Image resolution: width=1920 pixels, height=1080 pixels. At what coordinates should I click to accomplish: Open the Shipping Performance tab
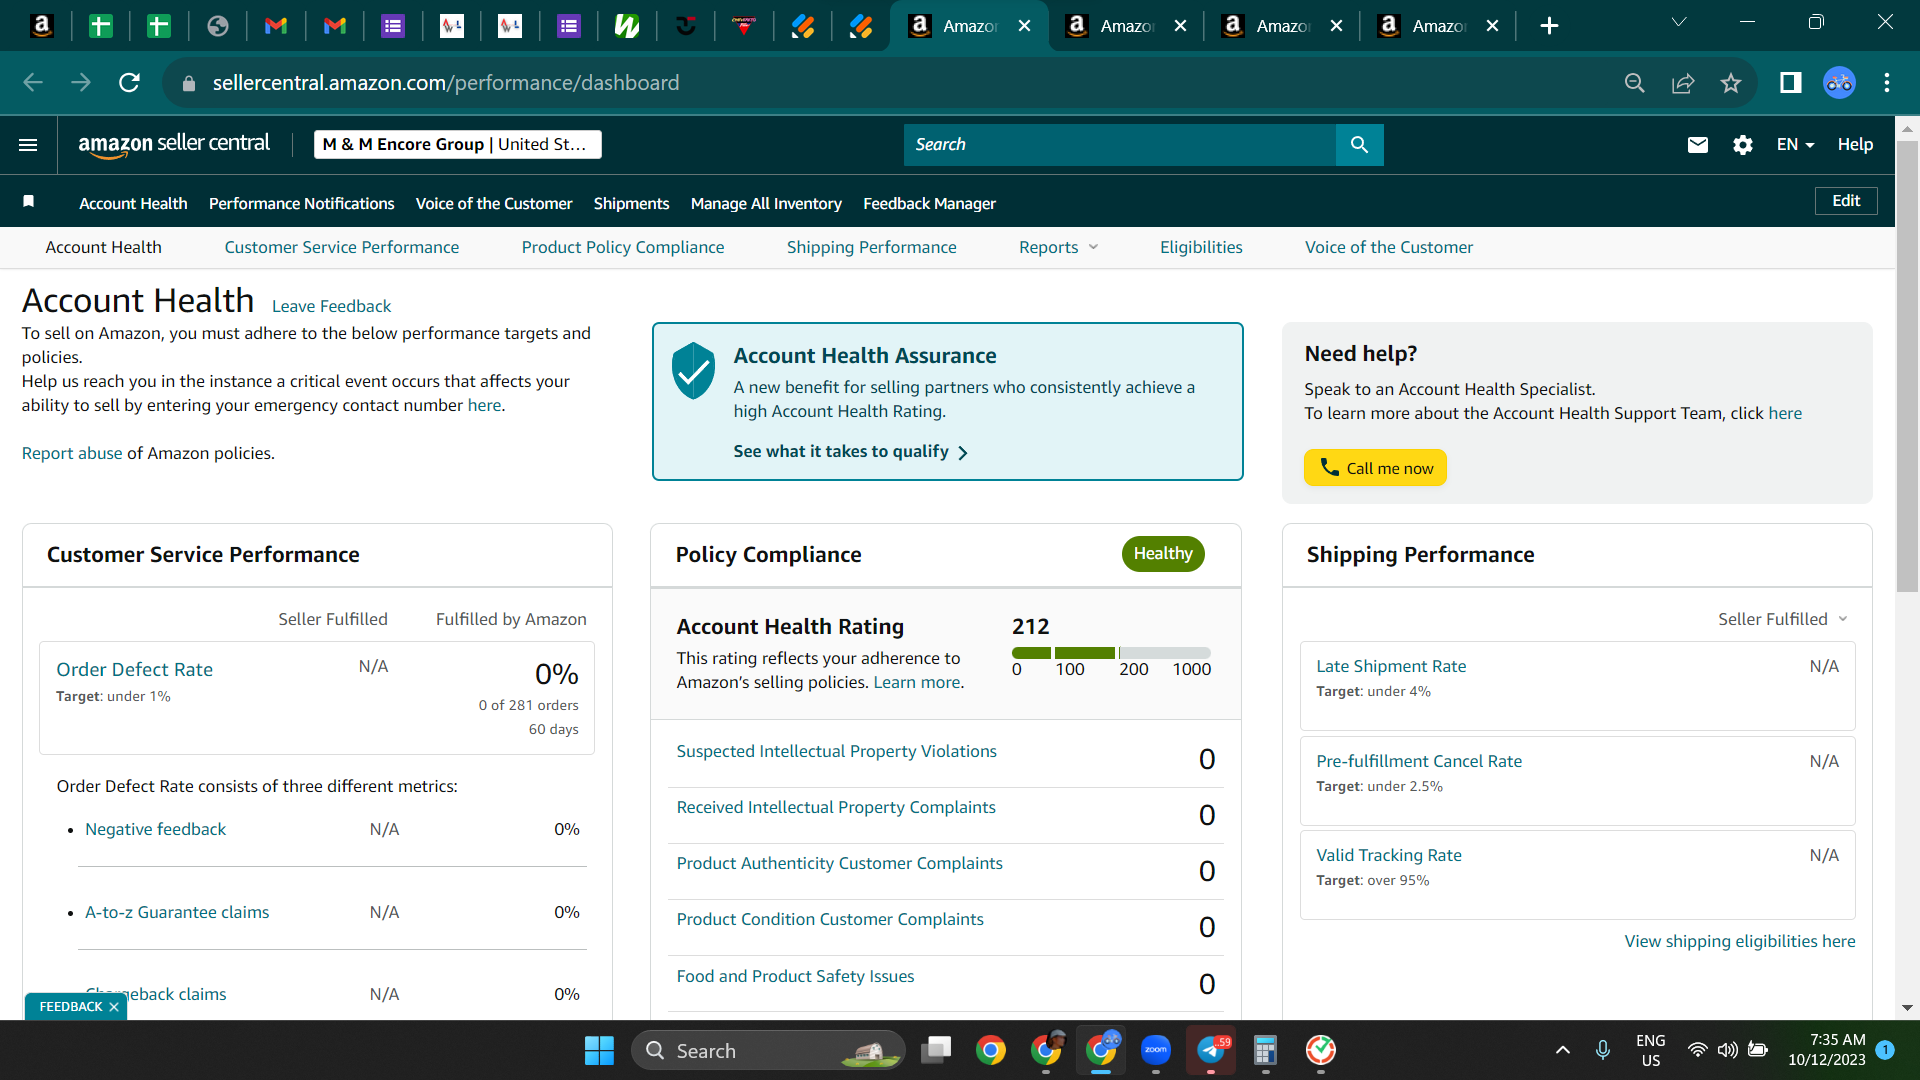click(871, 247)
